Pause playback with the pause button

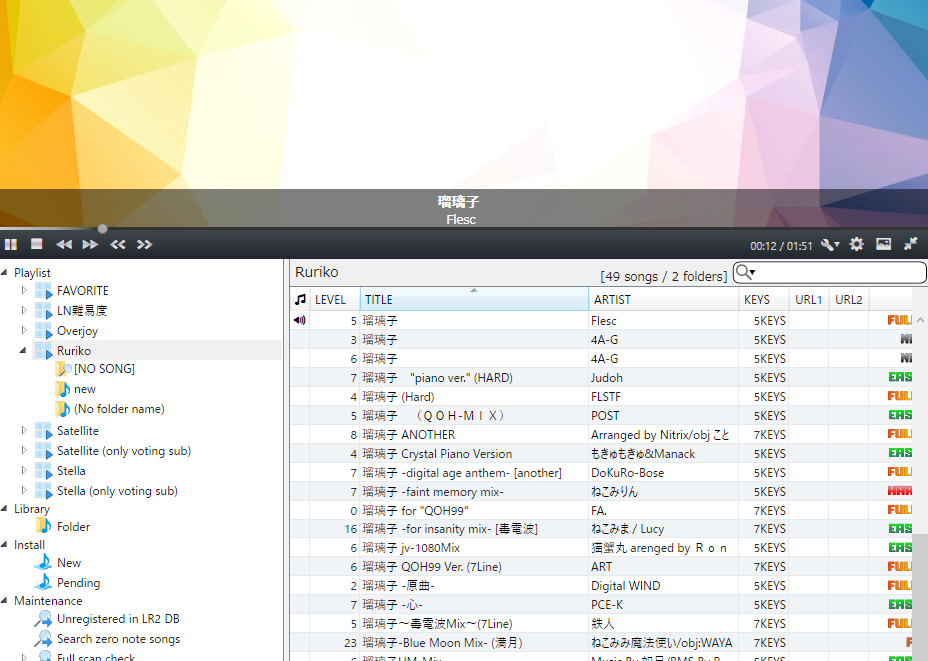click(x=11, y=244)
